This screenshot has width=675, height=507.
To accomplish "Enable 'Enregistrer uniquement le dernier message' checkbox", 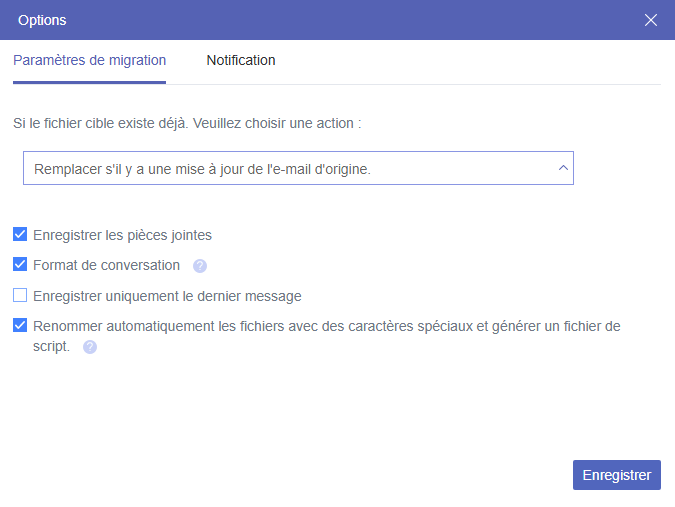I will 20,295.
